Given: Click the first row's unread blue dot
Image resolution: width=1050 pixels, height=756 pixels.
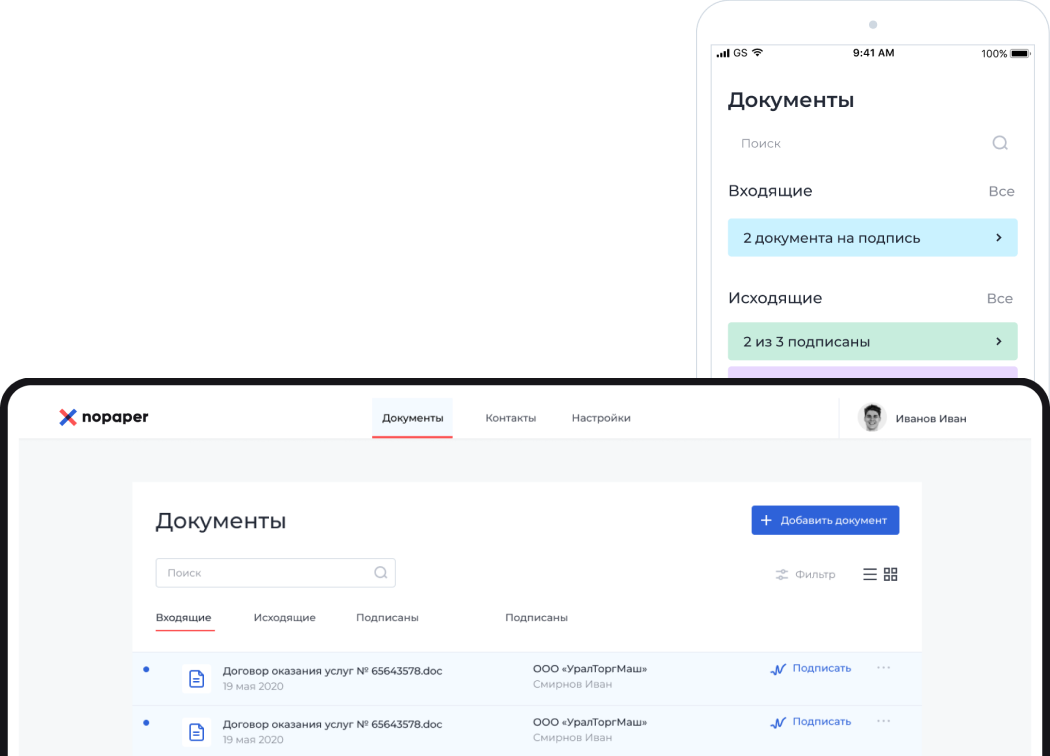Looking at the screenshot, I should [146, 670].
